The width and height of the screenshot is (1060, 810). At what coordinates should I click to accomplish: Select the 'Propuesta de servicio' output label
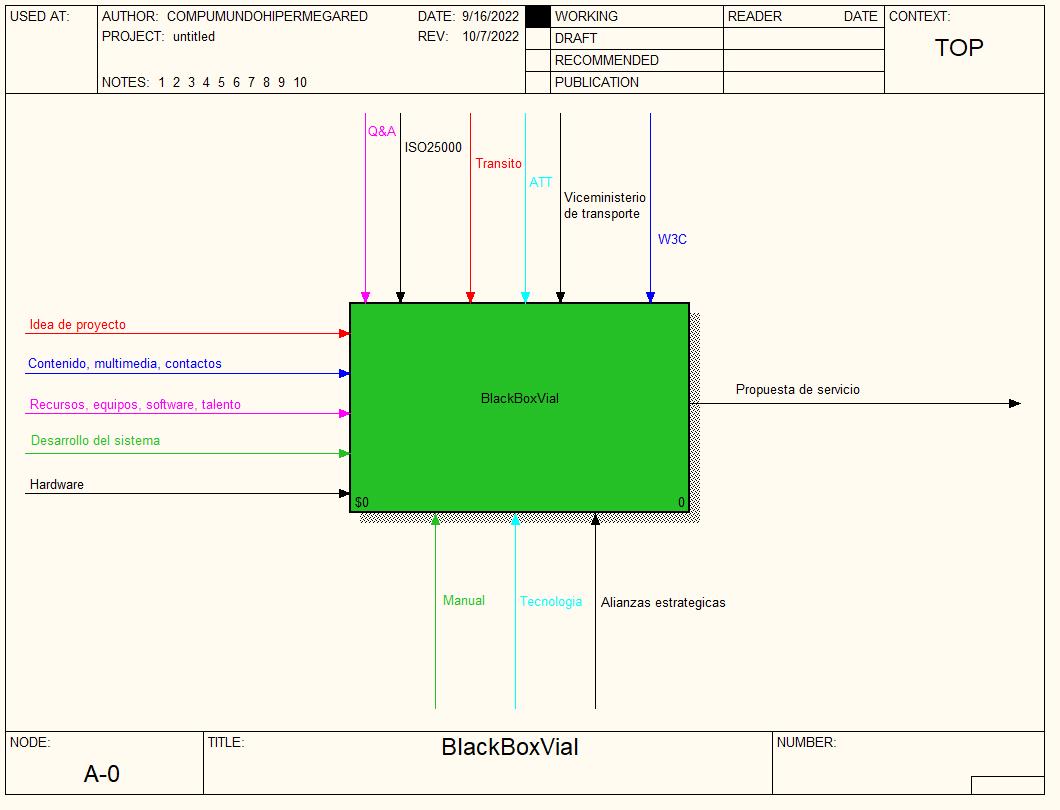798,390
